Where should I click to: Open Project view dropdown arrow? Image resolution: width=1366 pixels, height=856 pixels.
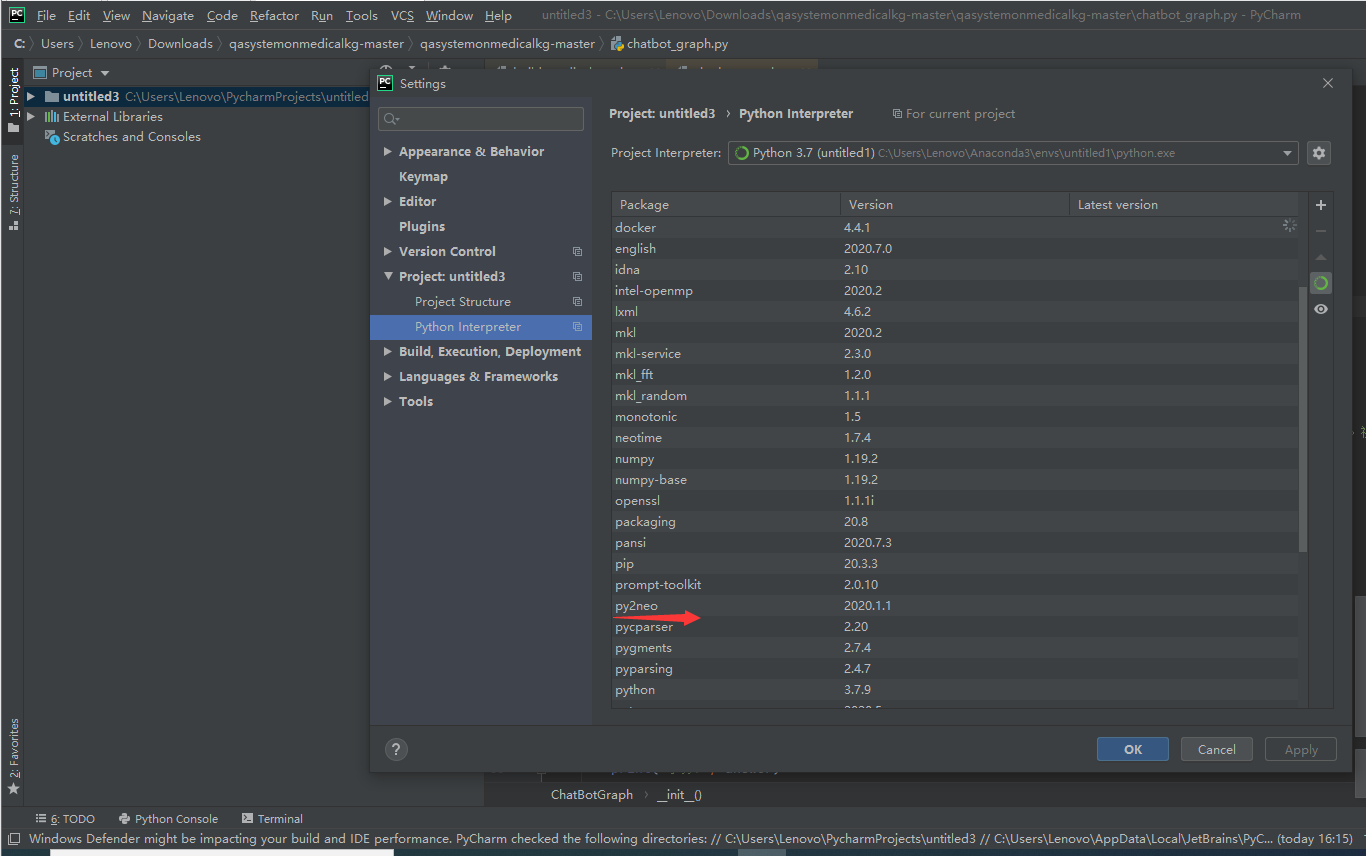(105, 73)
